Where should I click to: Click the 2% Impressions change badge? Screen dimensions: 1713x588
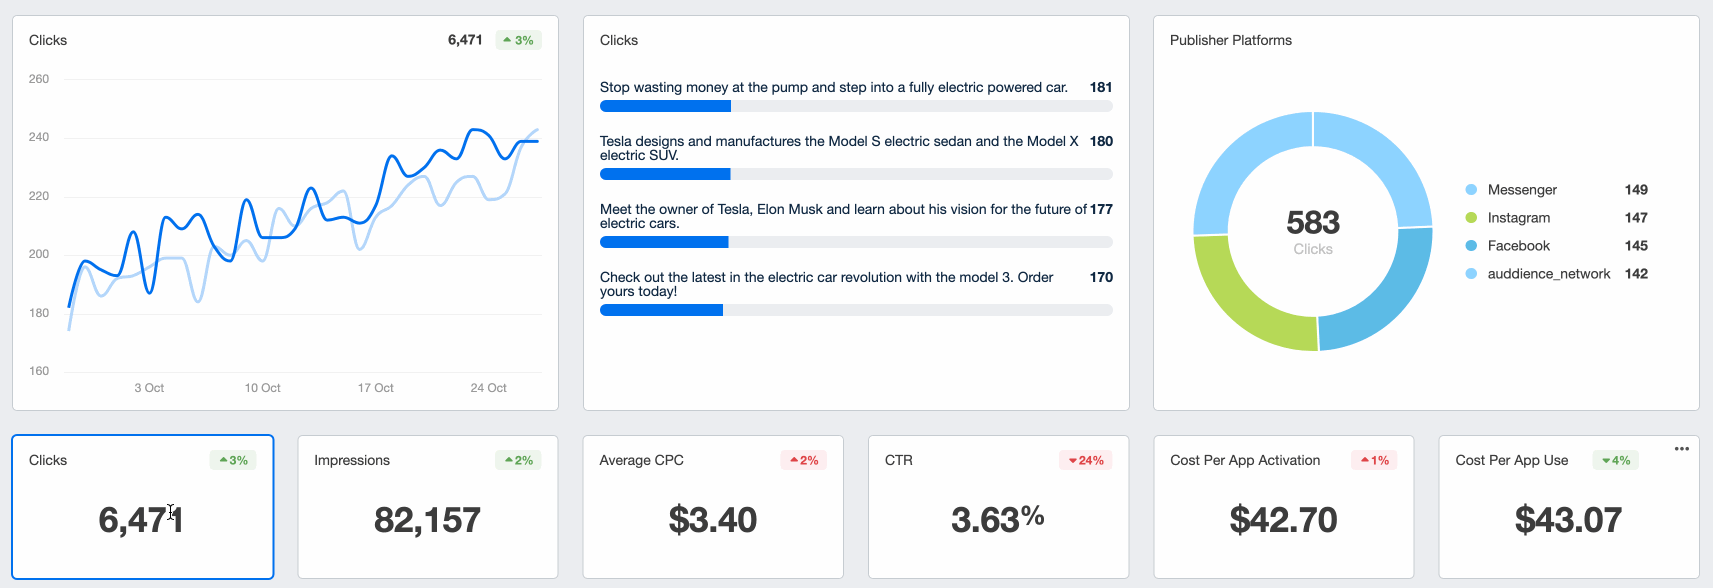[518, 460]
